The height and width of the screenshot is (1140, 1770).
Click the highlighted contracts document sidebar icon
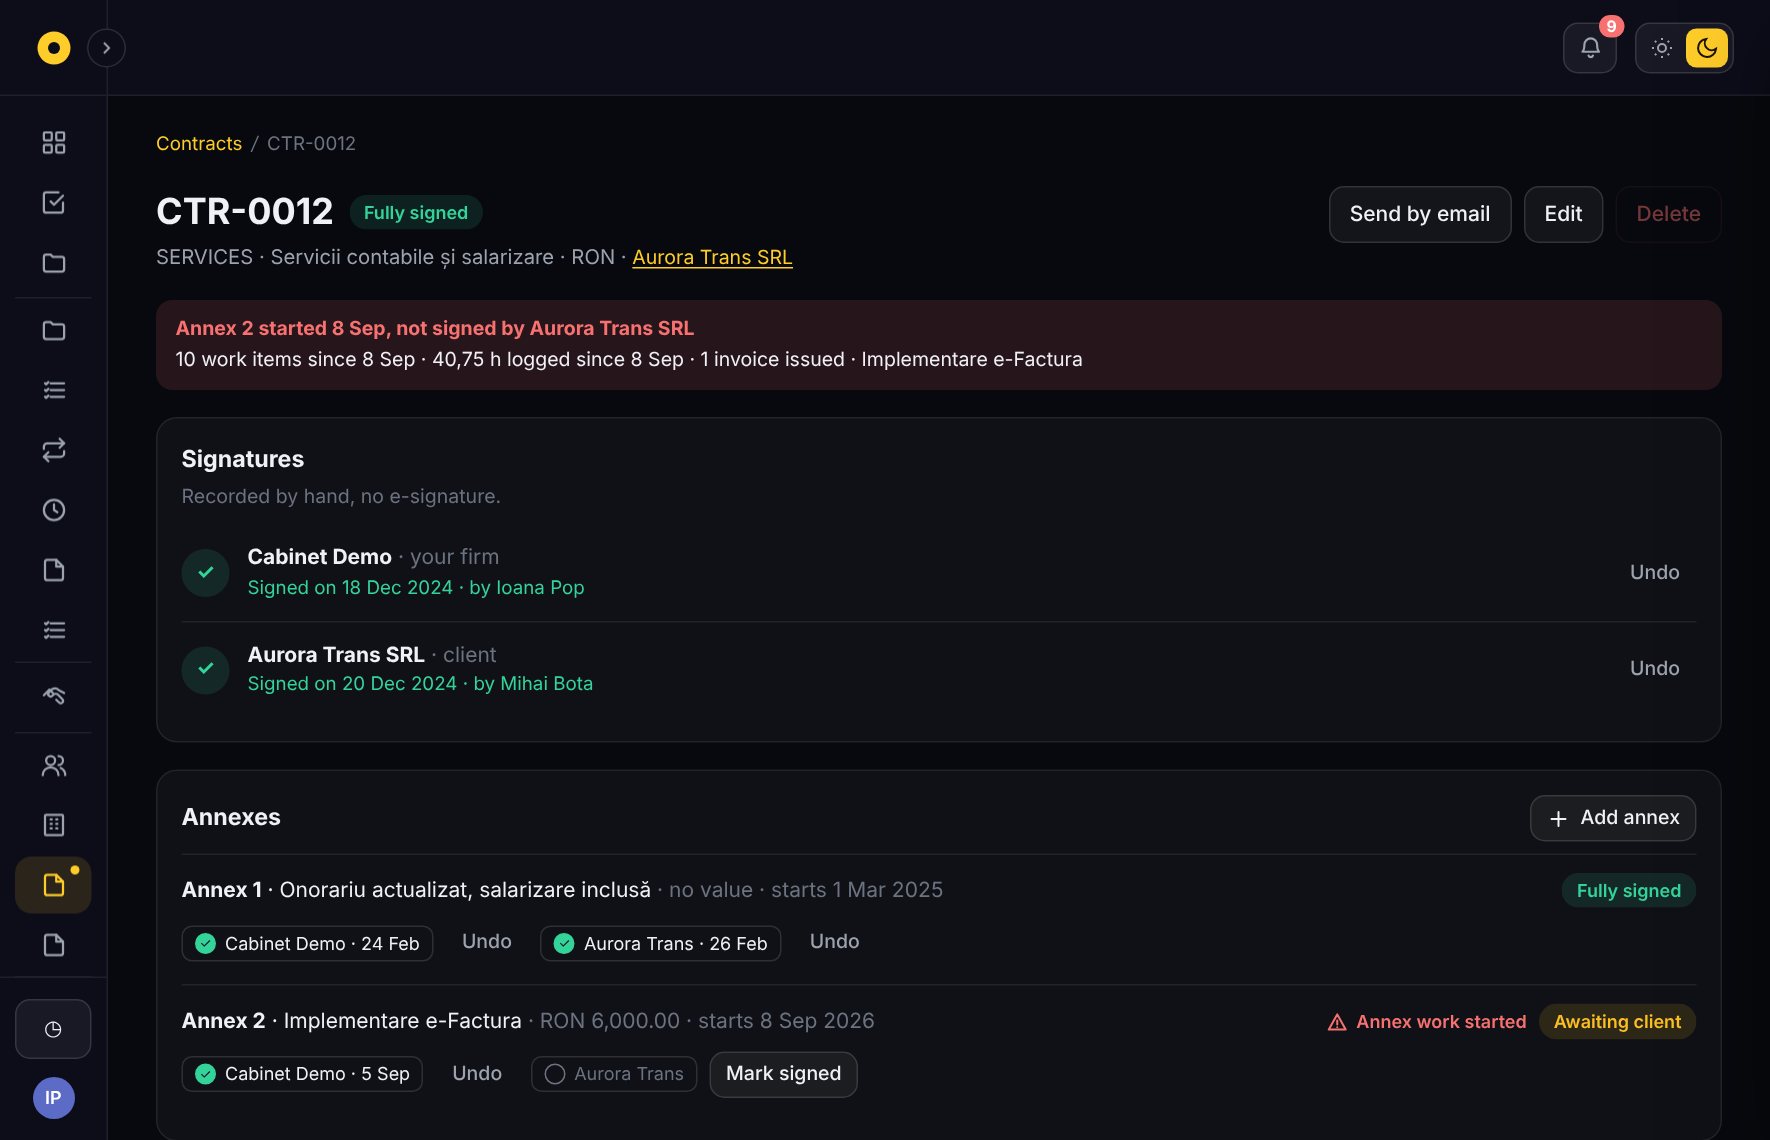tap(54, 885)
